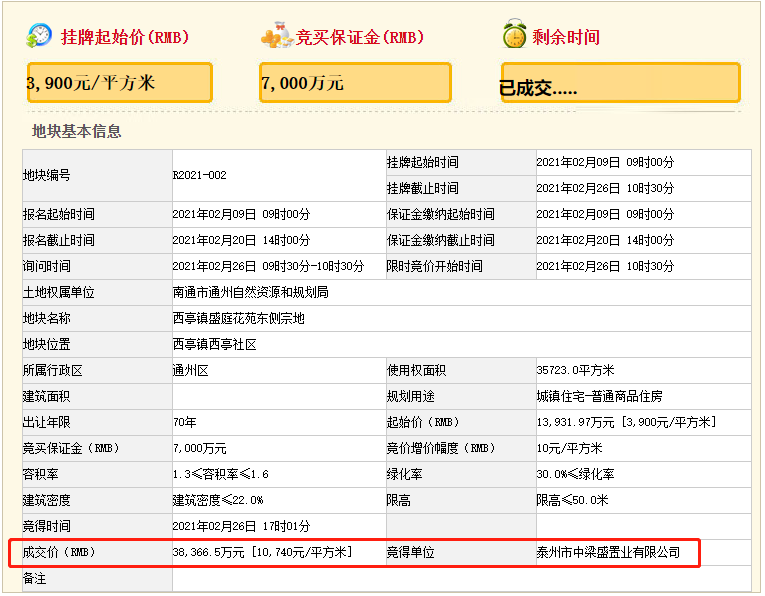
Task: Click the 竞买保证金(RMB) heading
Action: tap(360, 37)
